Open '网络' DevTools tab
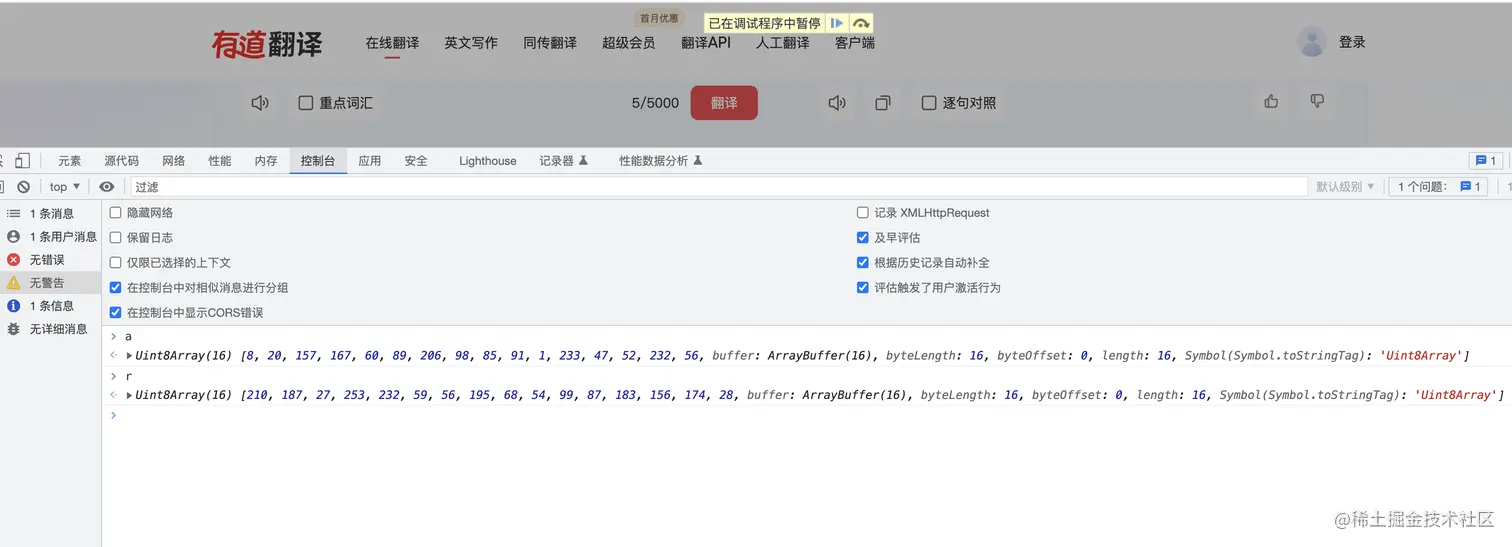The width and height of the screenshot is (1512, 547). tap(174, 161)
